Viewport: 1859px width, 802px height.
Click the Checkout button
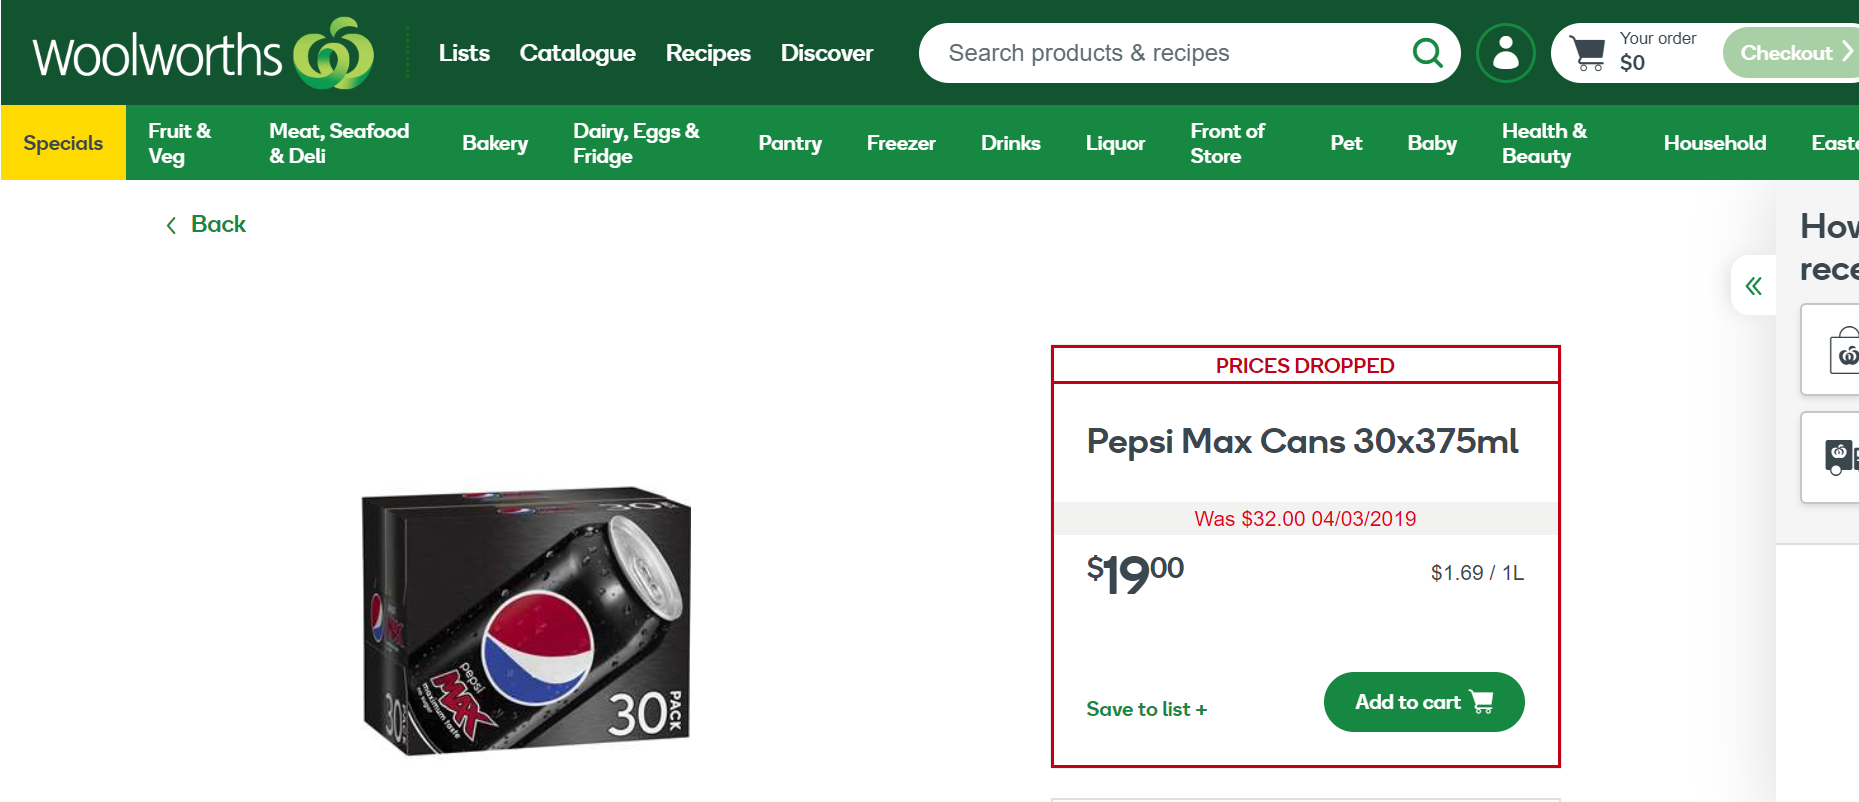tap(1791, 53)
